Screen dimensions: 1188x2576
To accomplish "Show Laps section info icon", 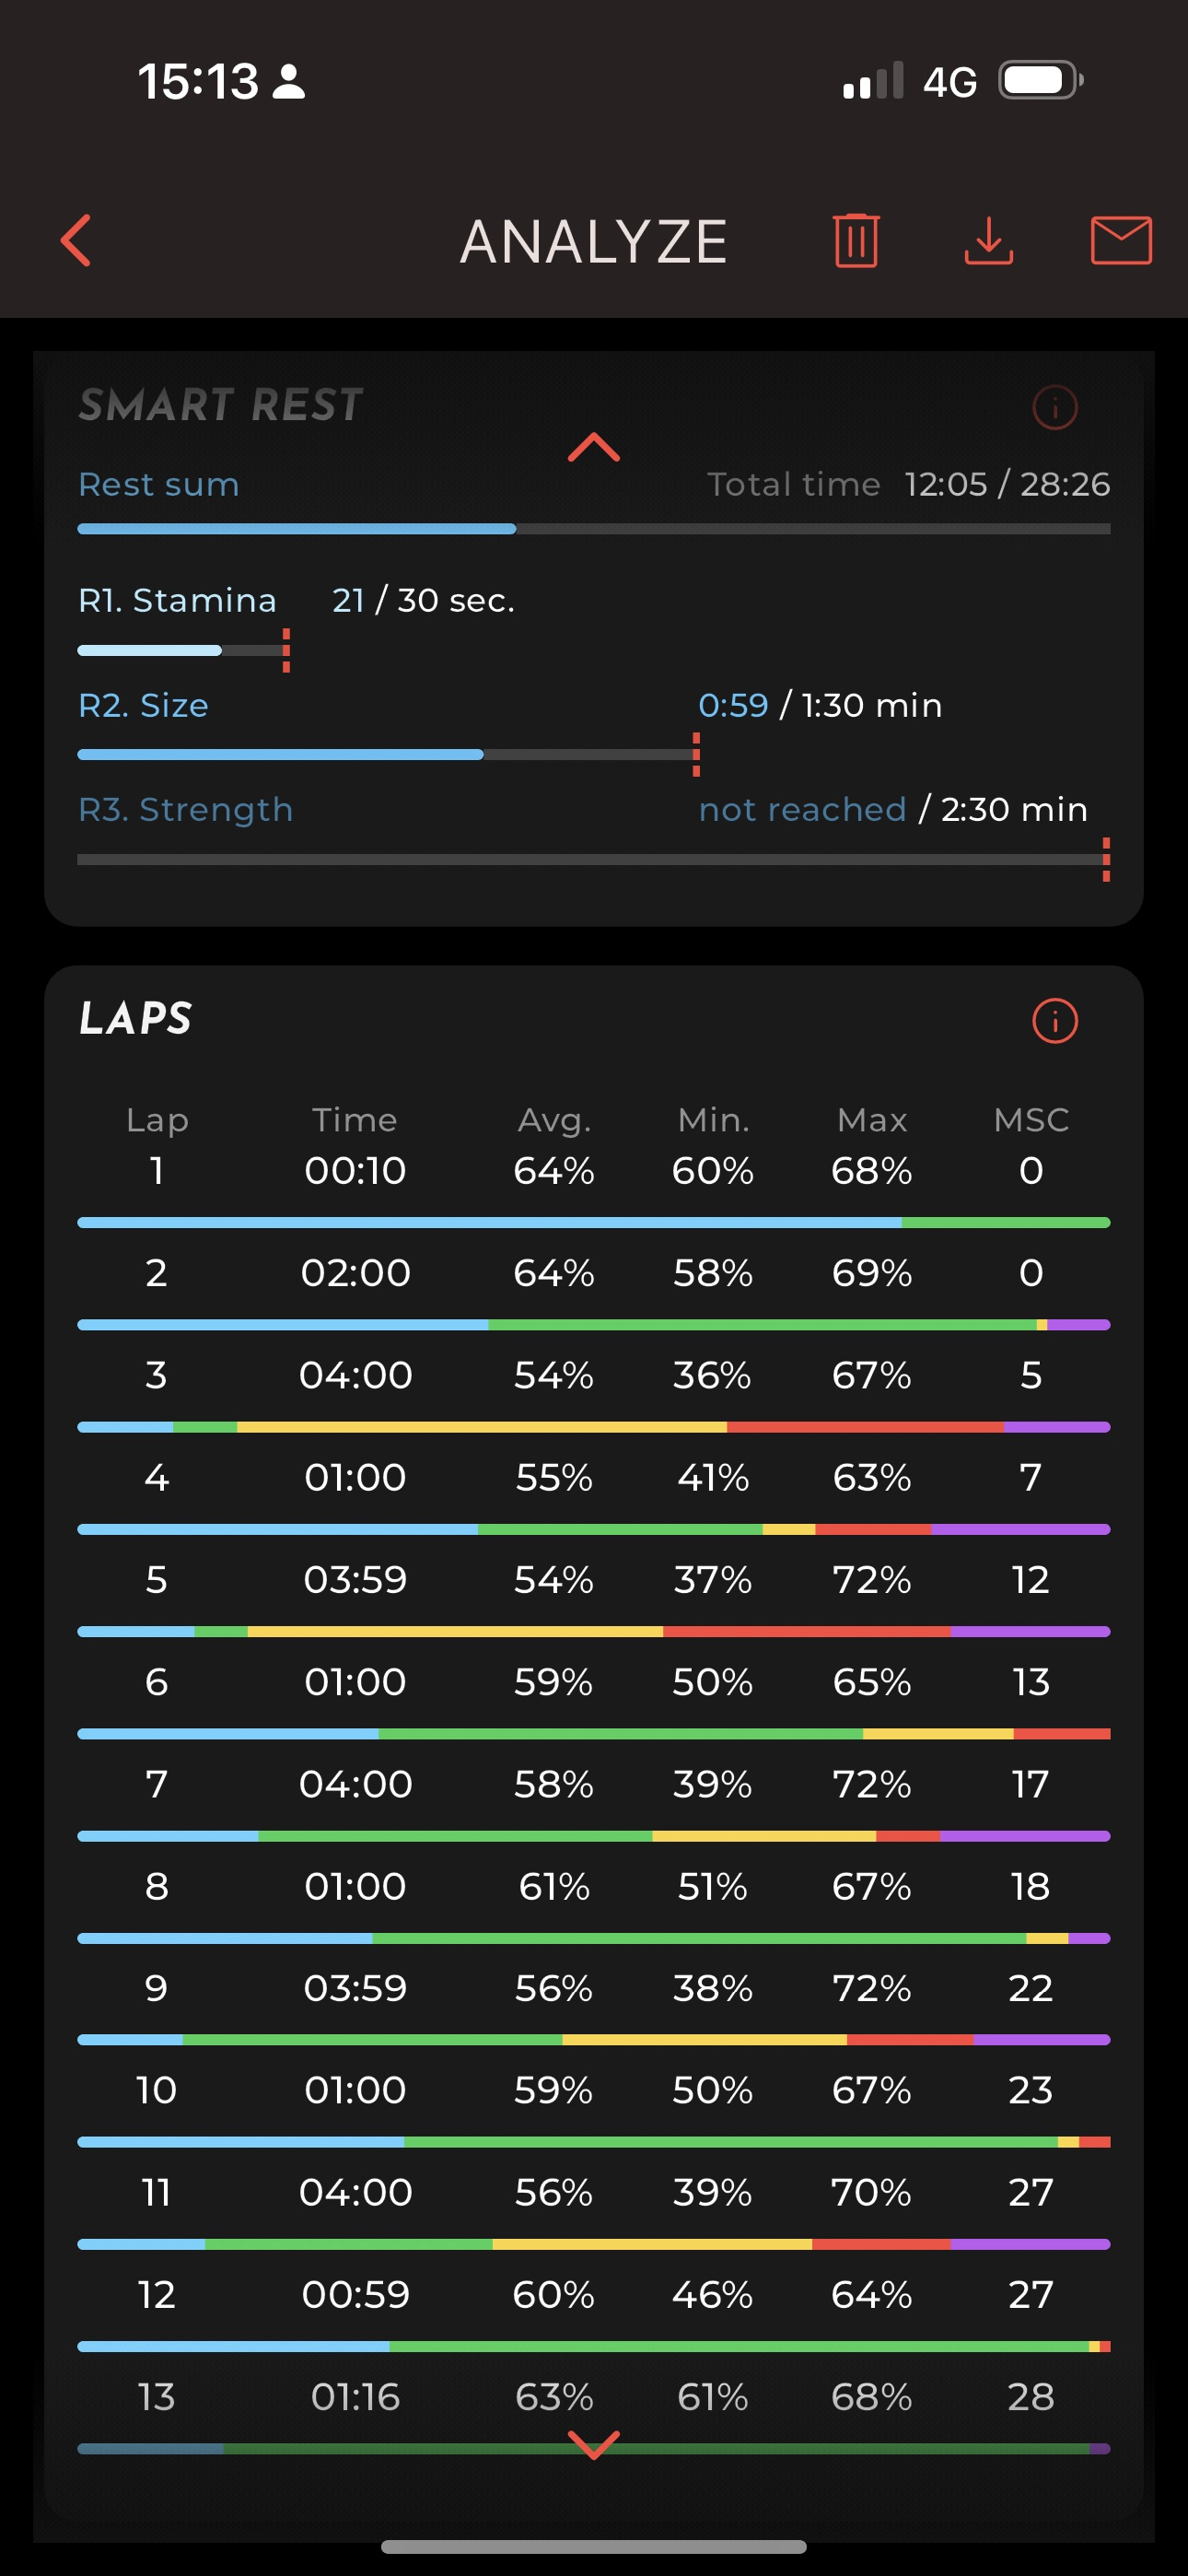I will pos(1054,1021).
